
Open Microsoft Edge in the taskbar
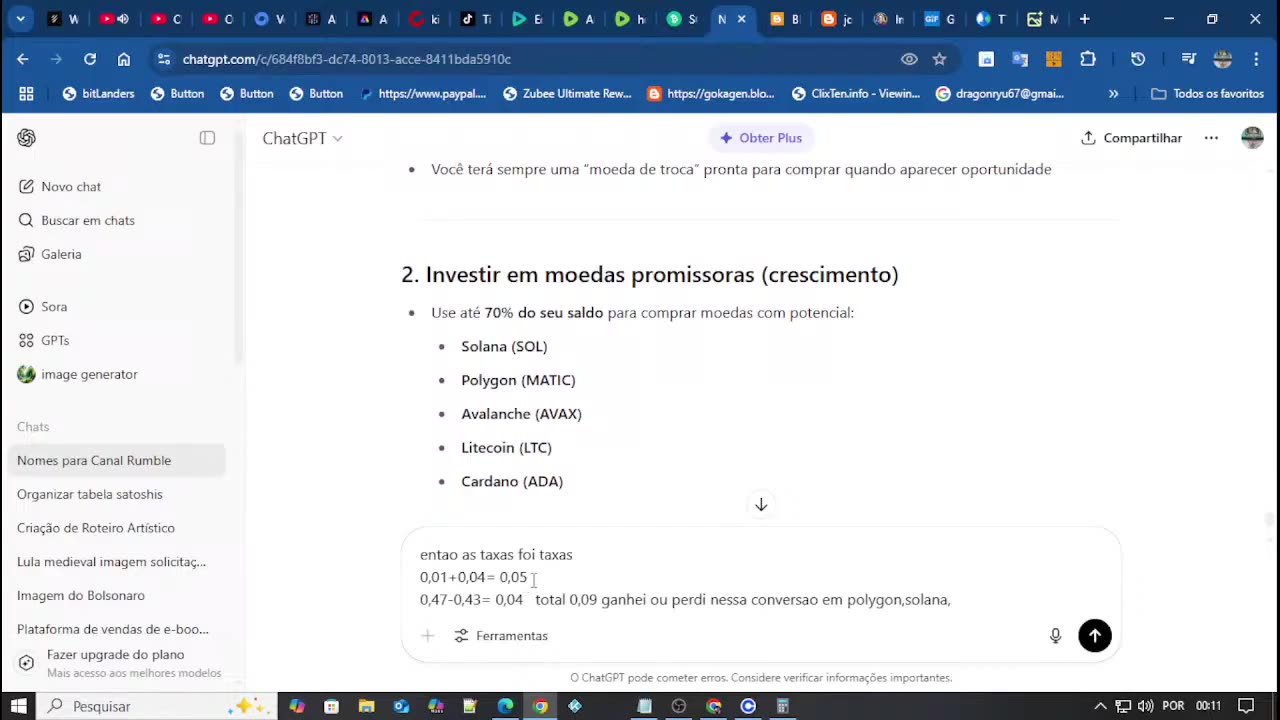(x=505, y=706)
